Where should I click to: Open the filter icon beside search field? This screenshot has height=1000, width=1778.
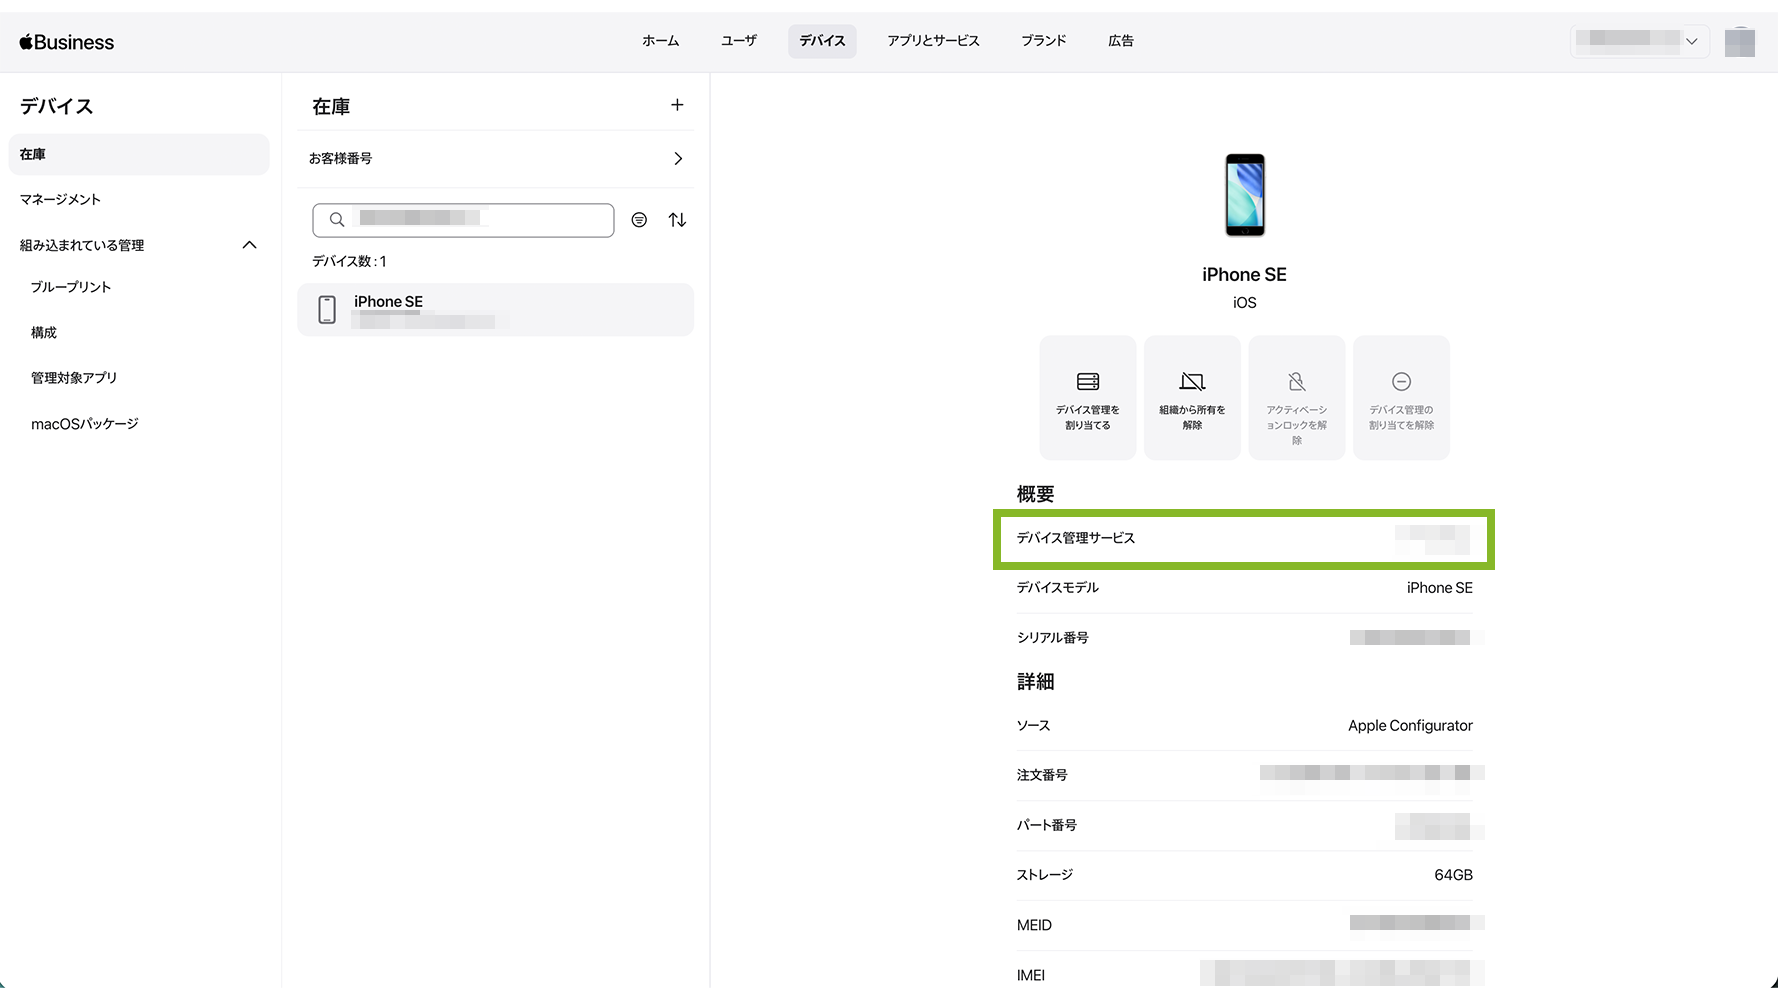coord(639,220)
